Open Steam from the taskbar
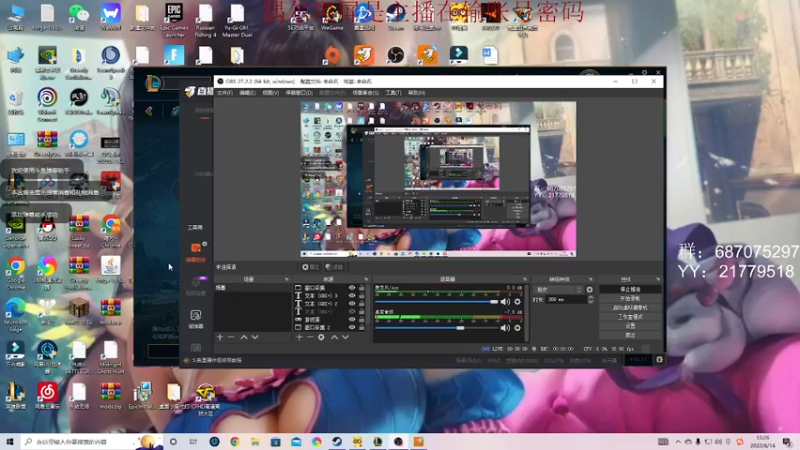Screen dimensions: 800x450 pos(337,442)
